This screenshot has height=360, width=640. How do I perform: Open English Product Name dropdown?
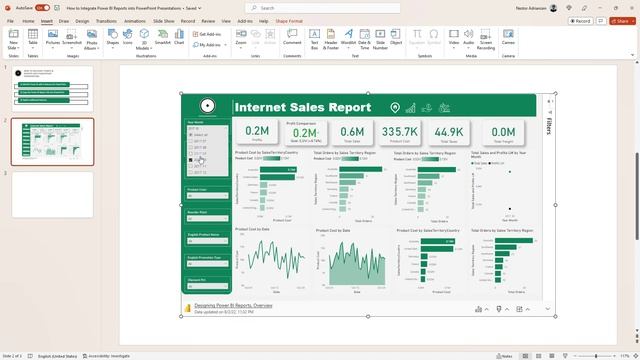207,241
